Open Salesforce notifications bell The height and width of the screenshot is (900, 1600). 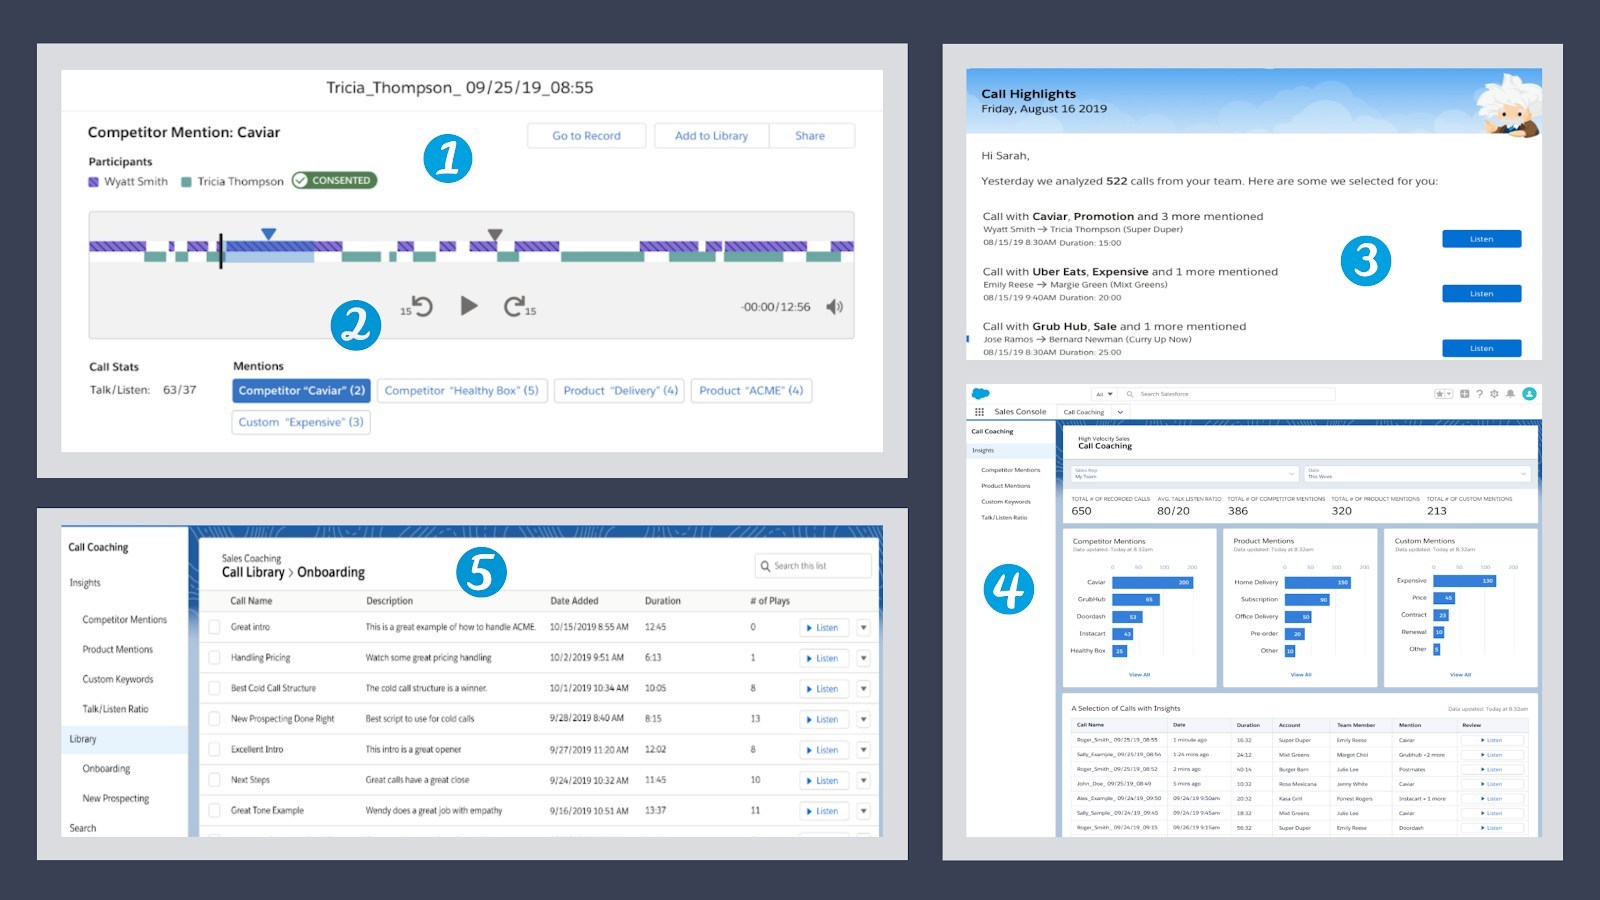pyautogui.click(x=1510, y=394)
